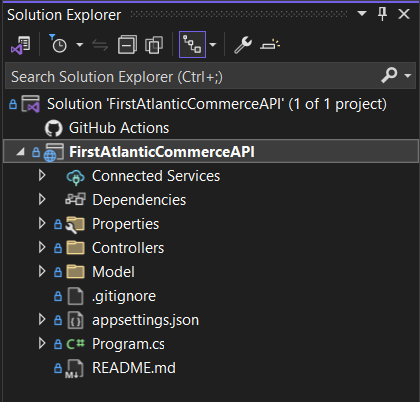Open dropdown next to highlighted view button
The height and width of the screenshot is (402, 420).
click(x=213, y=45)
